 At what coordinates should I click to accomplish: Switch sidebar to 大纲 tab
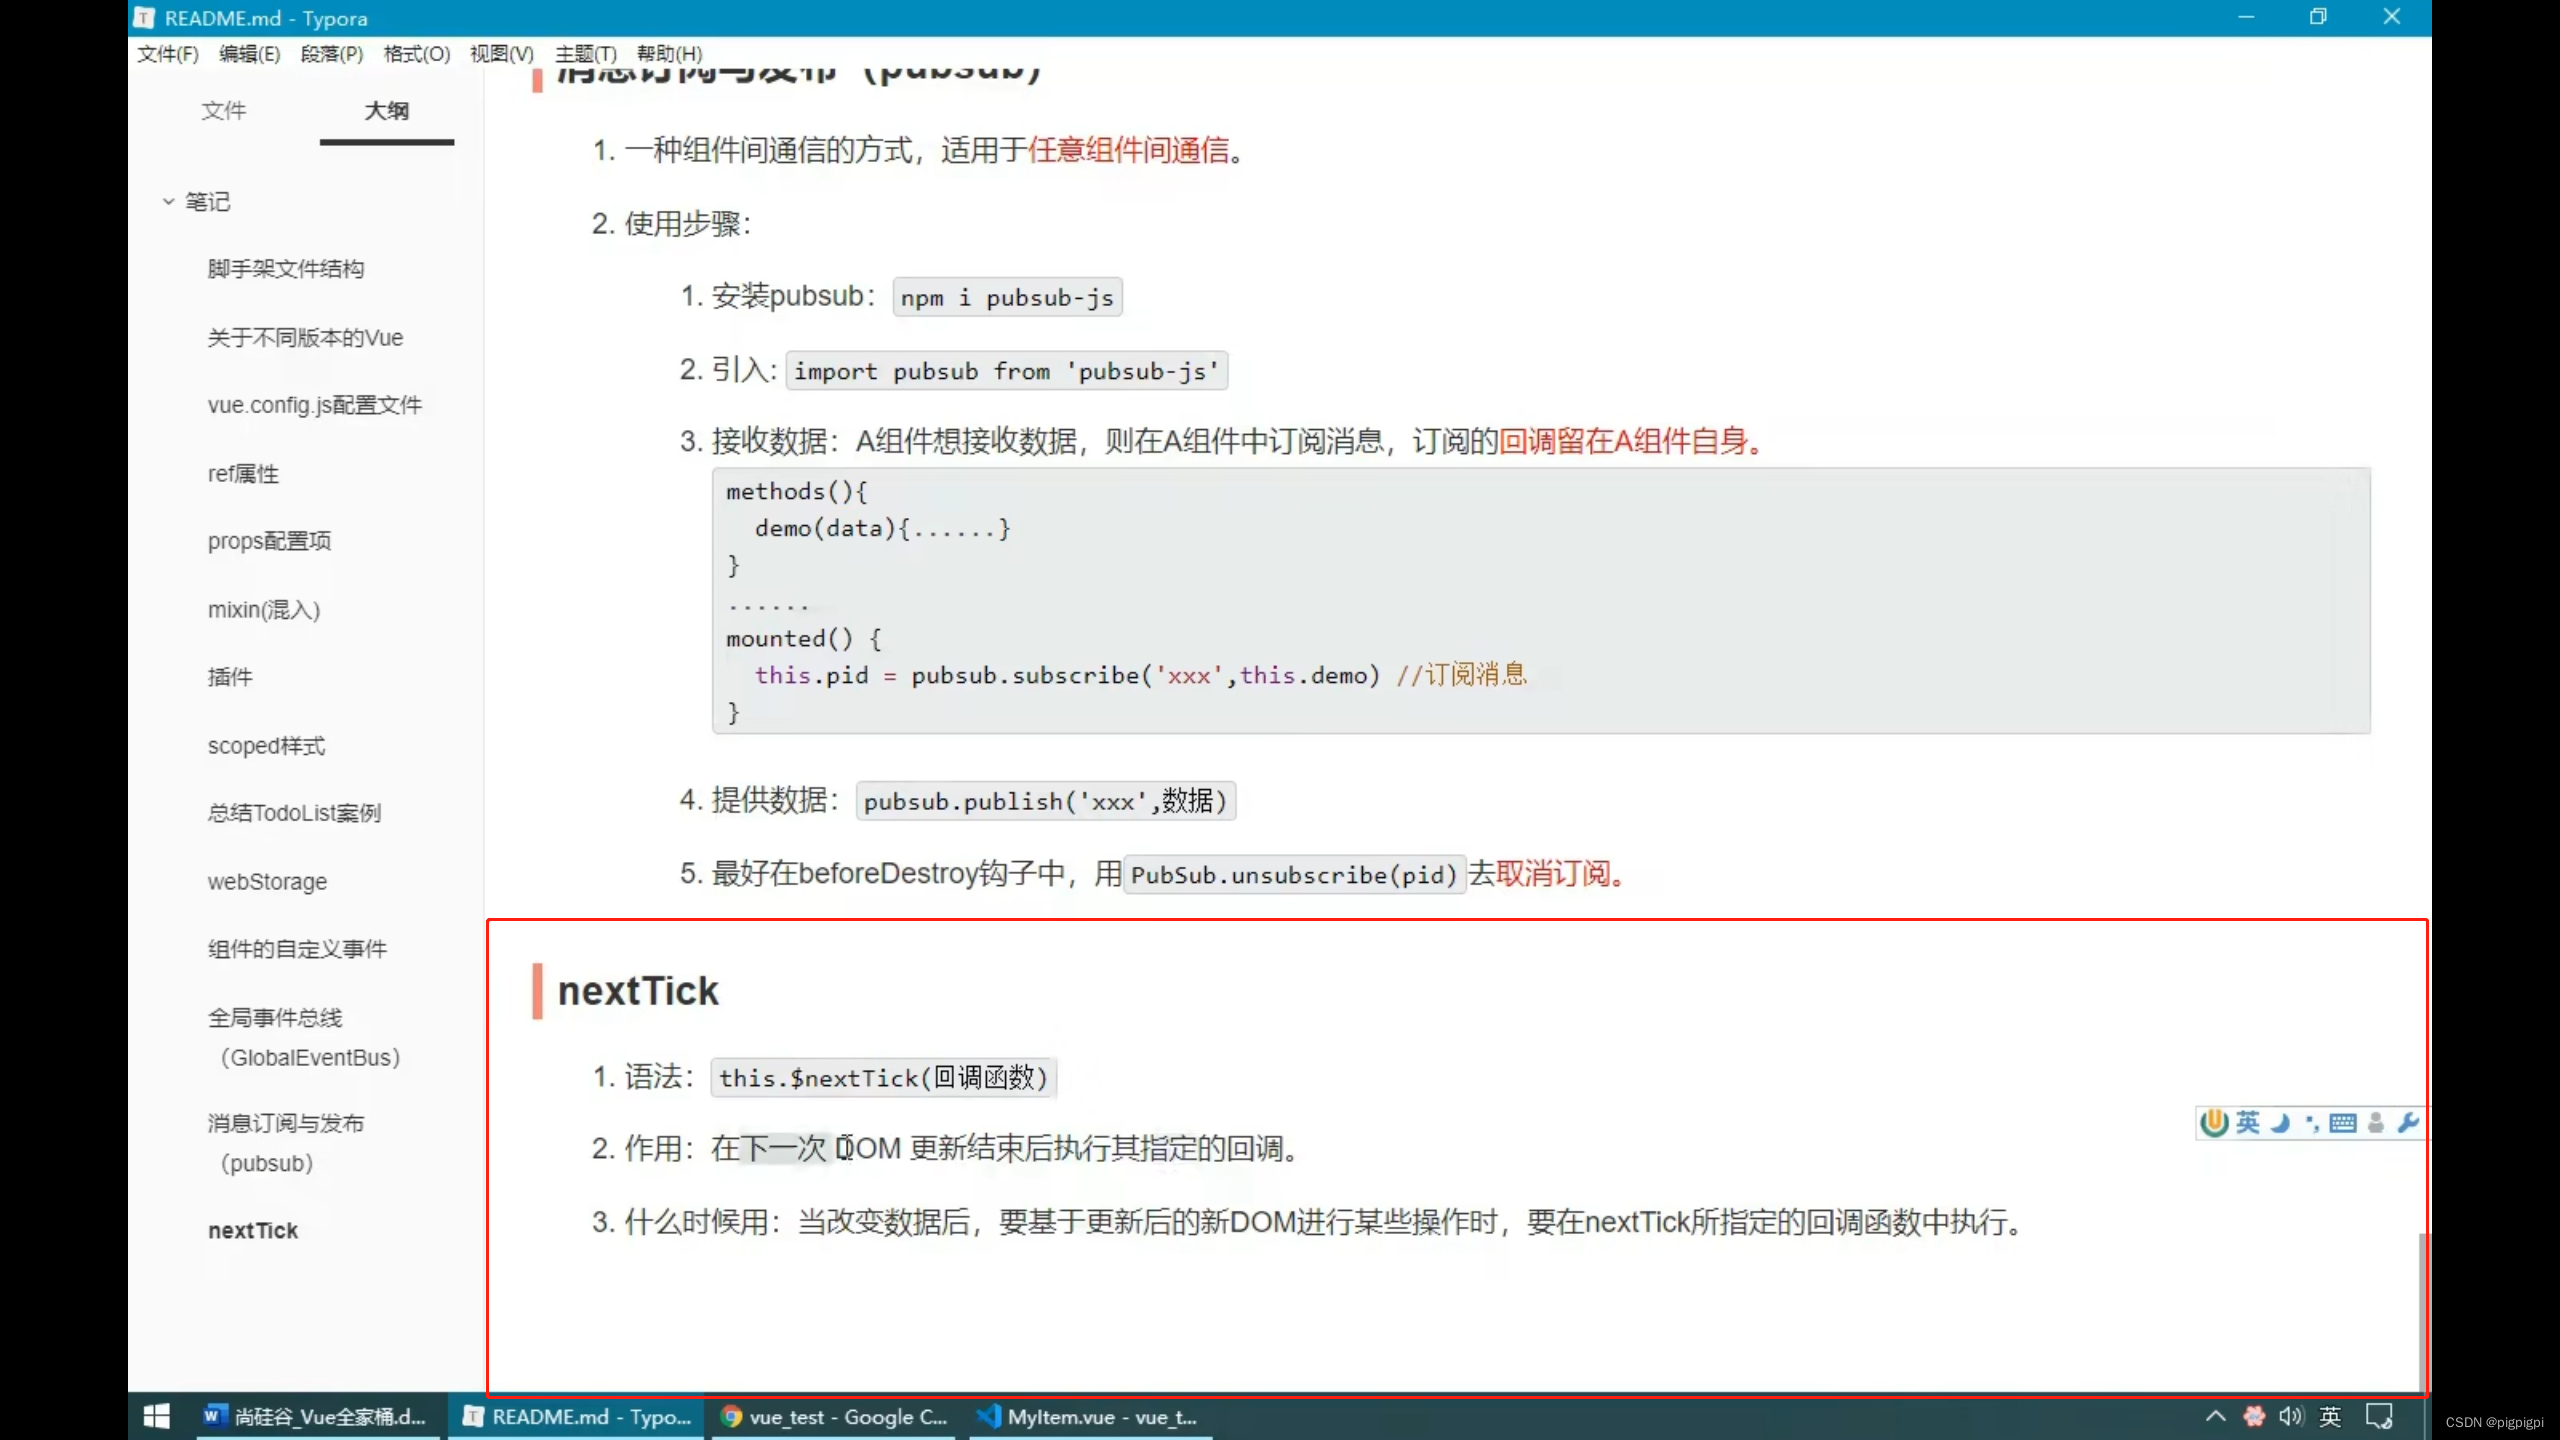387,111
